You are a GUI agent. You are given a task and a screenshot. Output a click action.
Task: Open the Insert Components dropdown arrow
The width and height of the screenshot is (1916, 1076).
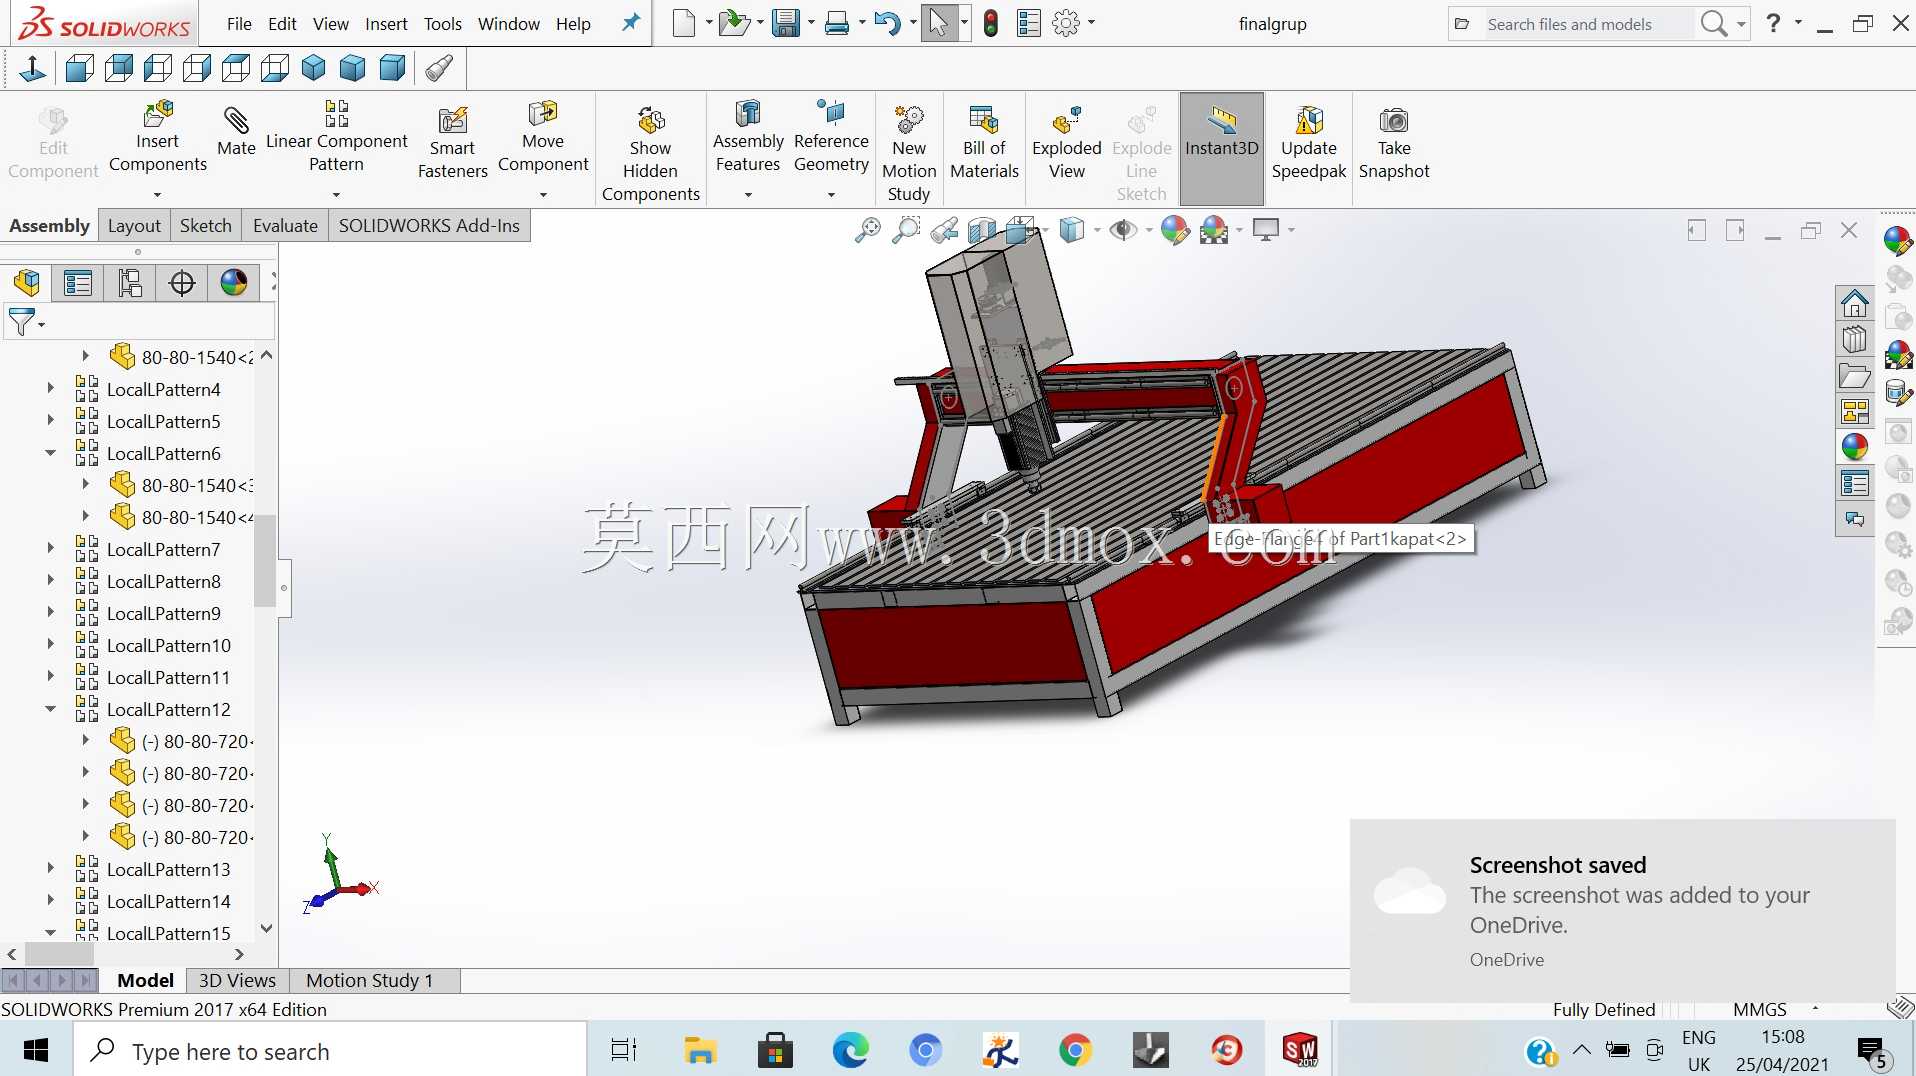pos(158,195)
